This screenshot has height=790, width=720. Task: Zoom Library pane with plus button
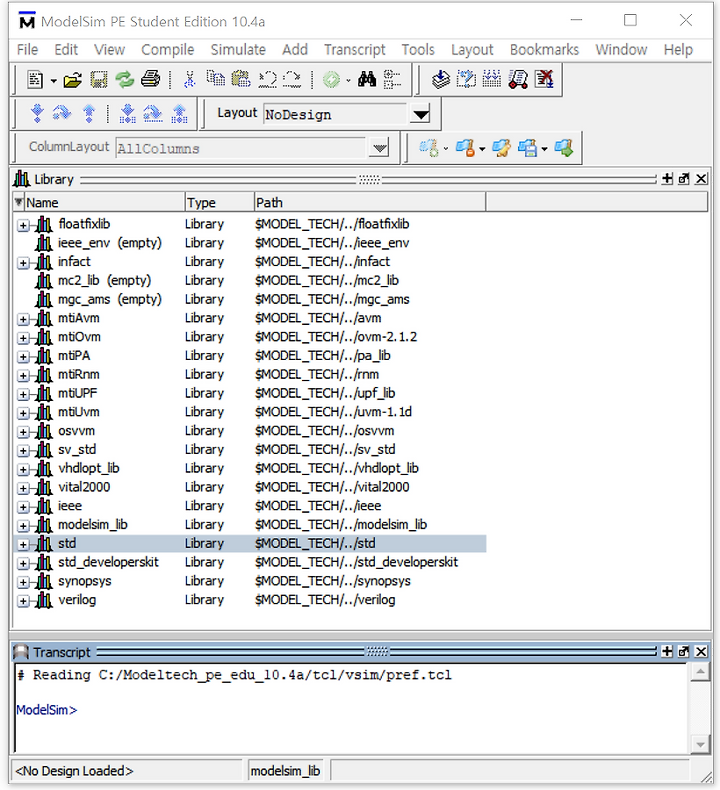pos(668,179)
